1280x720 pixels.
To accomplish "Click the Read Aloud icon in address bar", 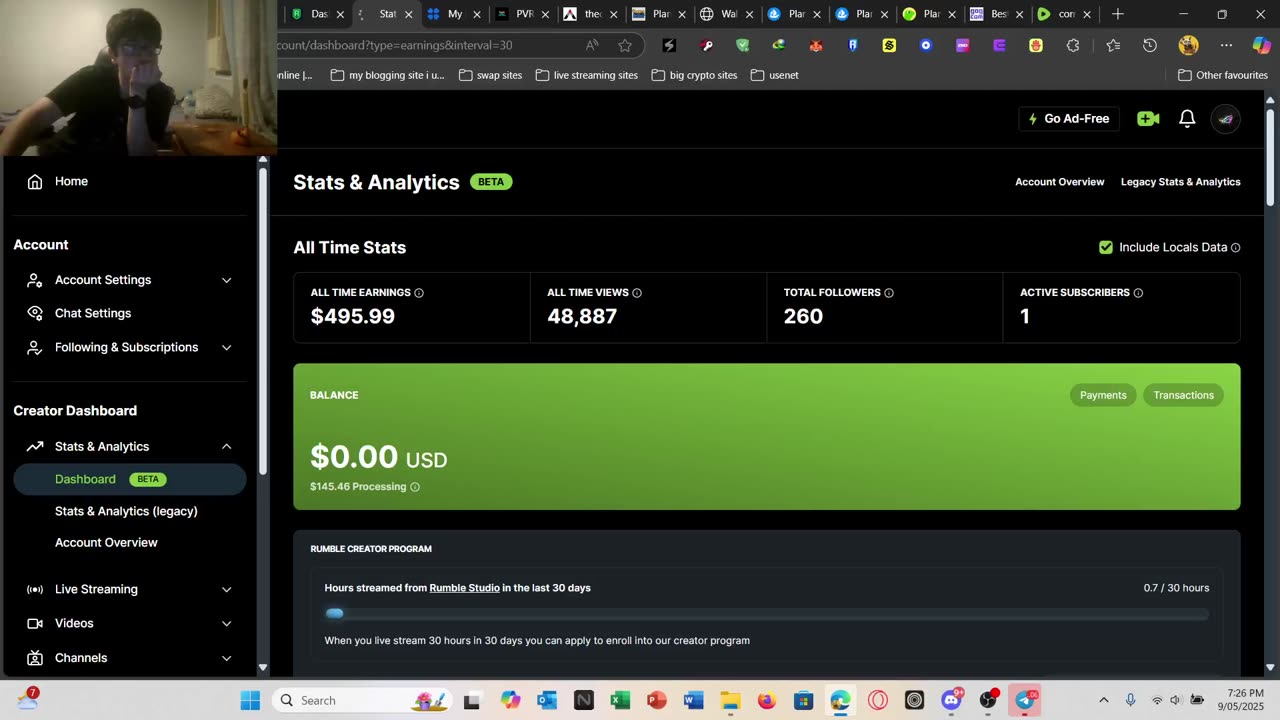I will 592,45.
